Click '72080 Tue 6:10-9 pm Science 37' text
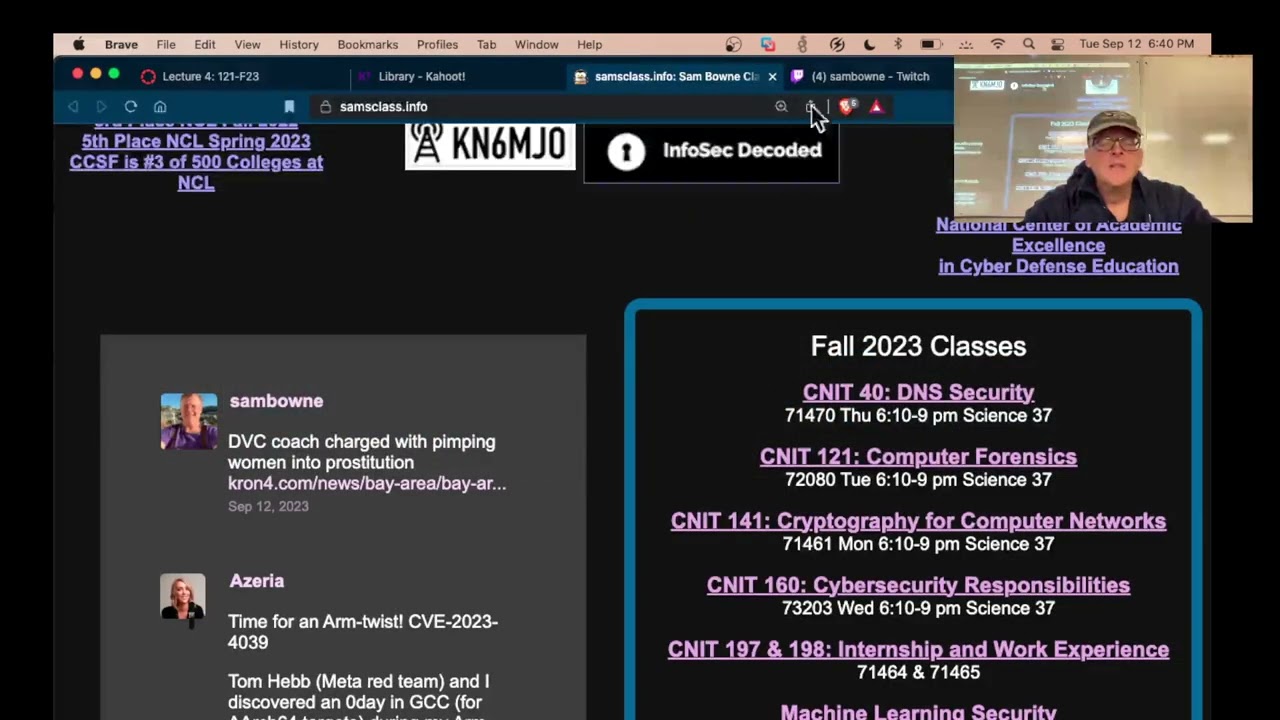The height and width of the screenshot is (720, 1280). click(918, 479)
